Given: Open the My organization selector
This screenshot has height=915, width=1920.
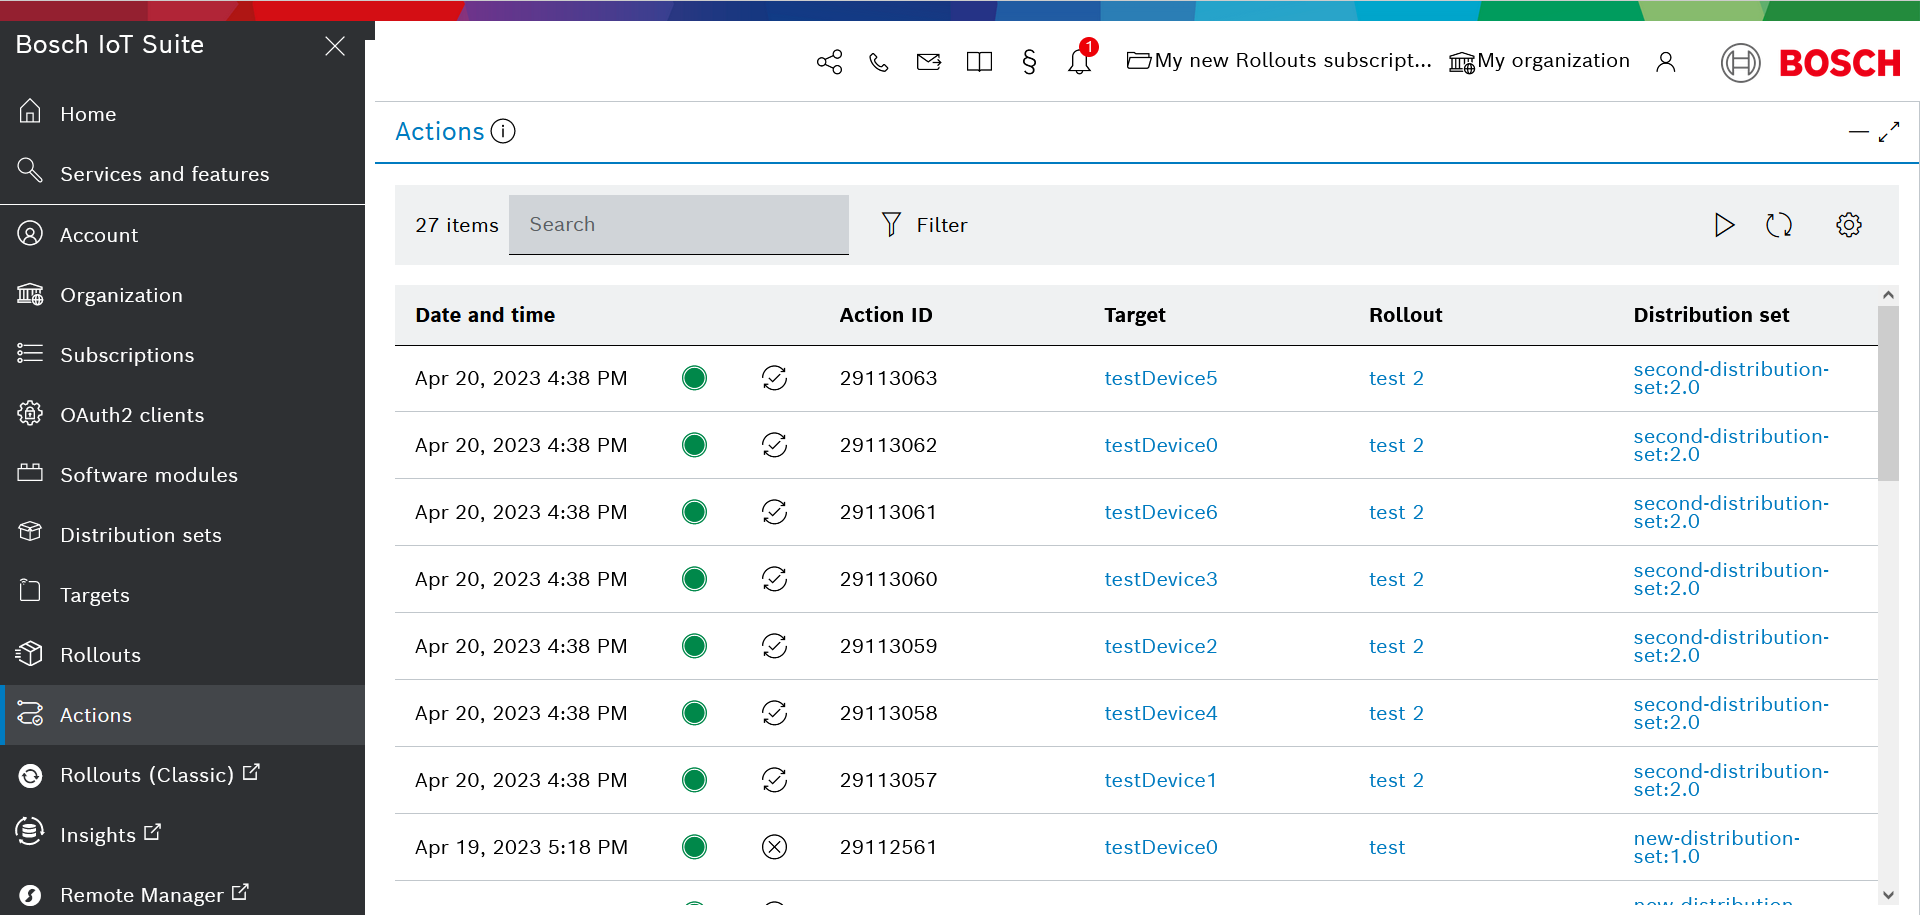Looking at the screenshot, I should [1540, 61].
